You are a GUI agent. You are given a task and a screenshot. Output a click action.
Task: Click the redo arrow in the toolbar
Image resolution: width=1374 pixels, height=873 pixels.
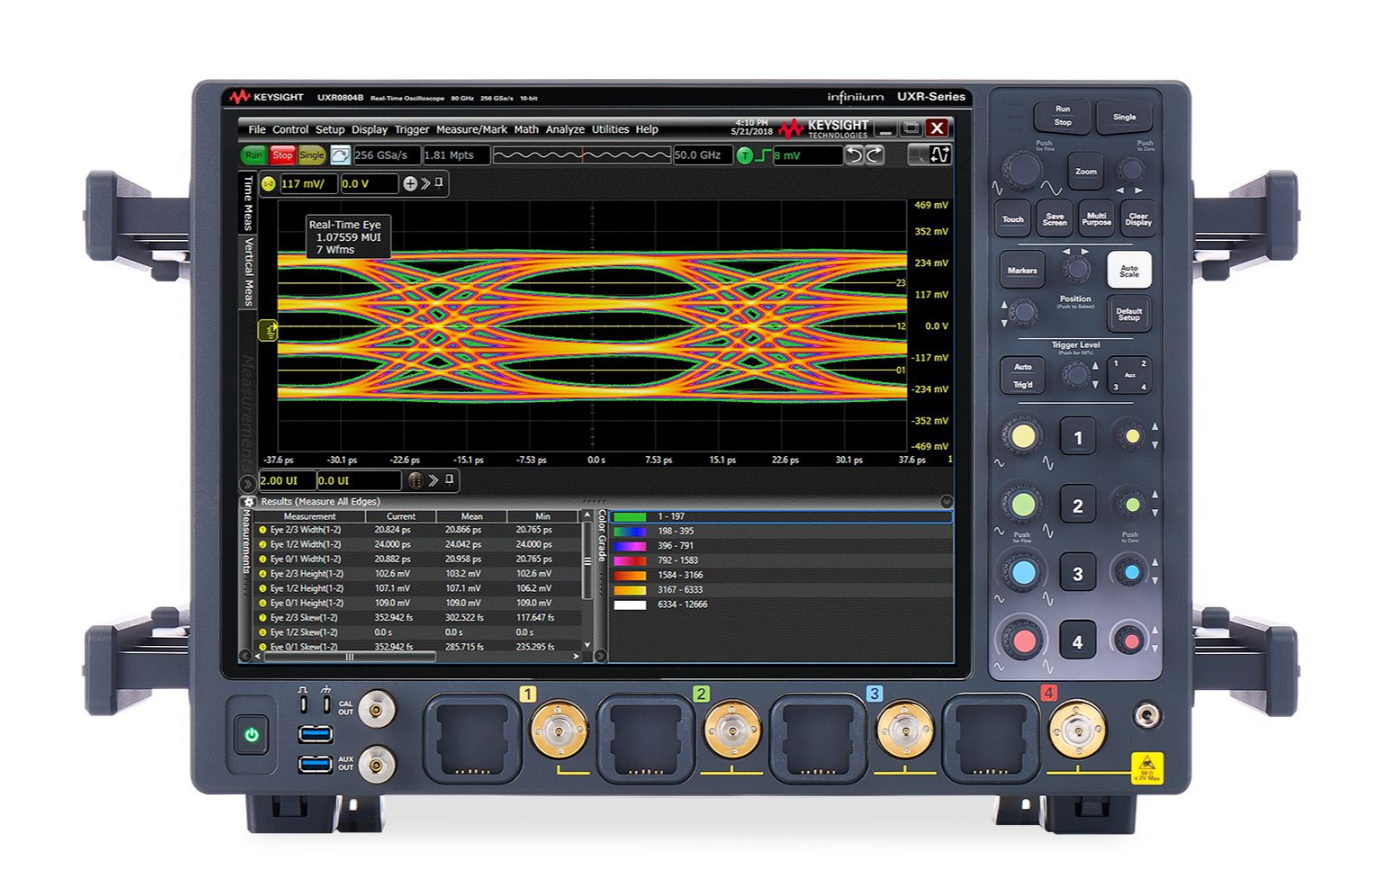pos(873,156)
